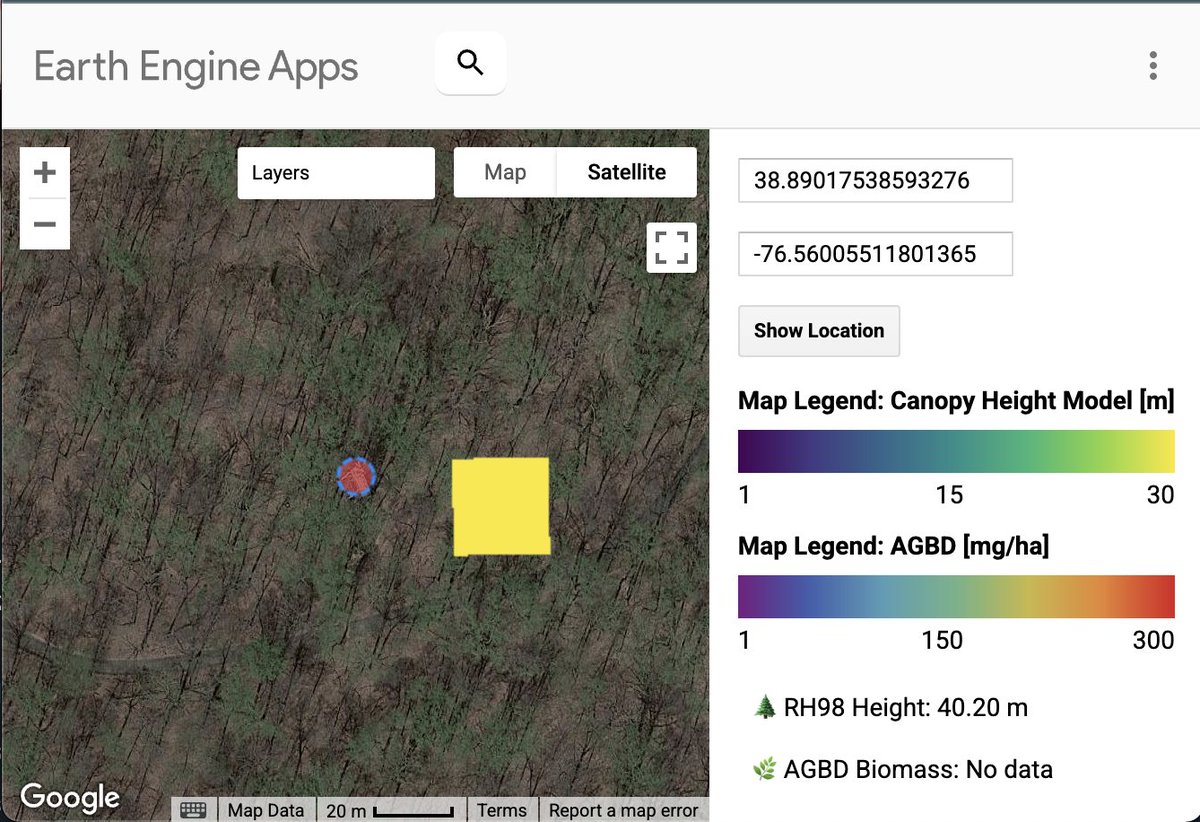The image size is (1200, 822).
Task: Expand the Layers dropdown
Action: coord(336,173)
